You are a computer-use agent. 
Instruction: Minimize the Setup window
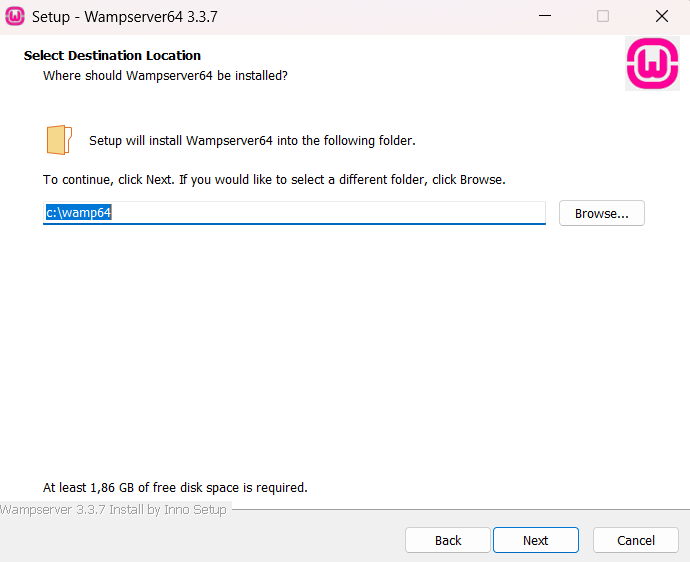point(545,16)
